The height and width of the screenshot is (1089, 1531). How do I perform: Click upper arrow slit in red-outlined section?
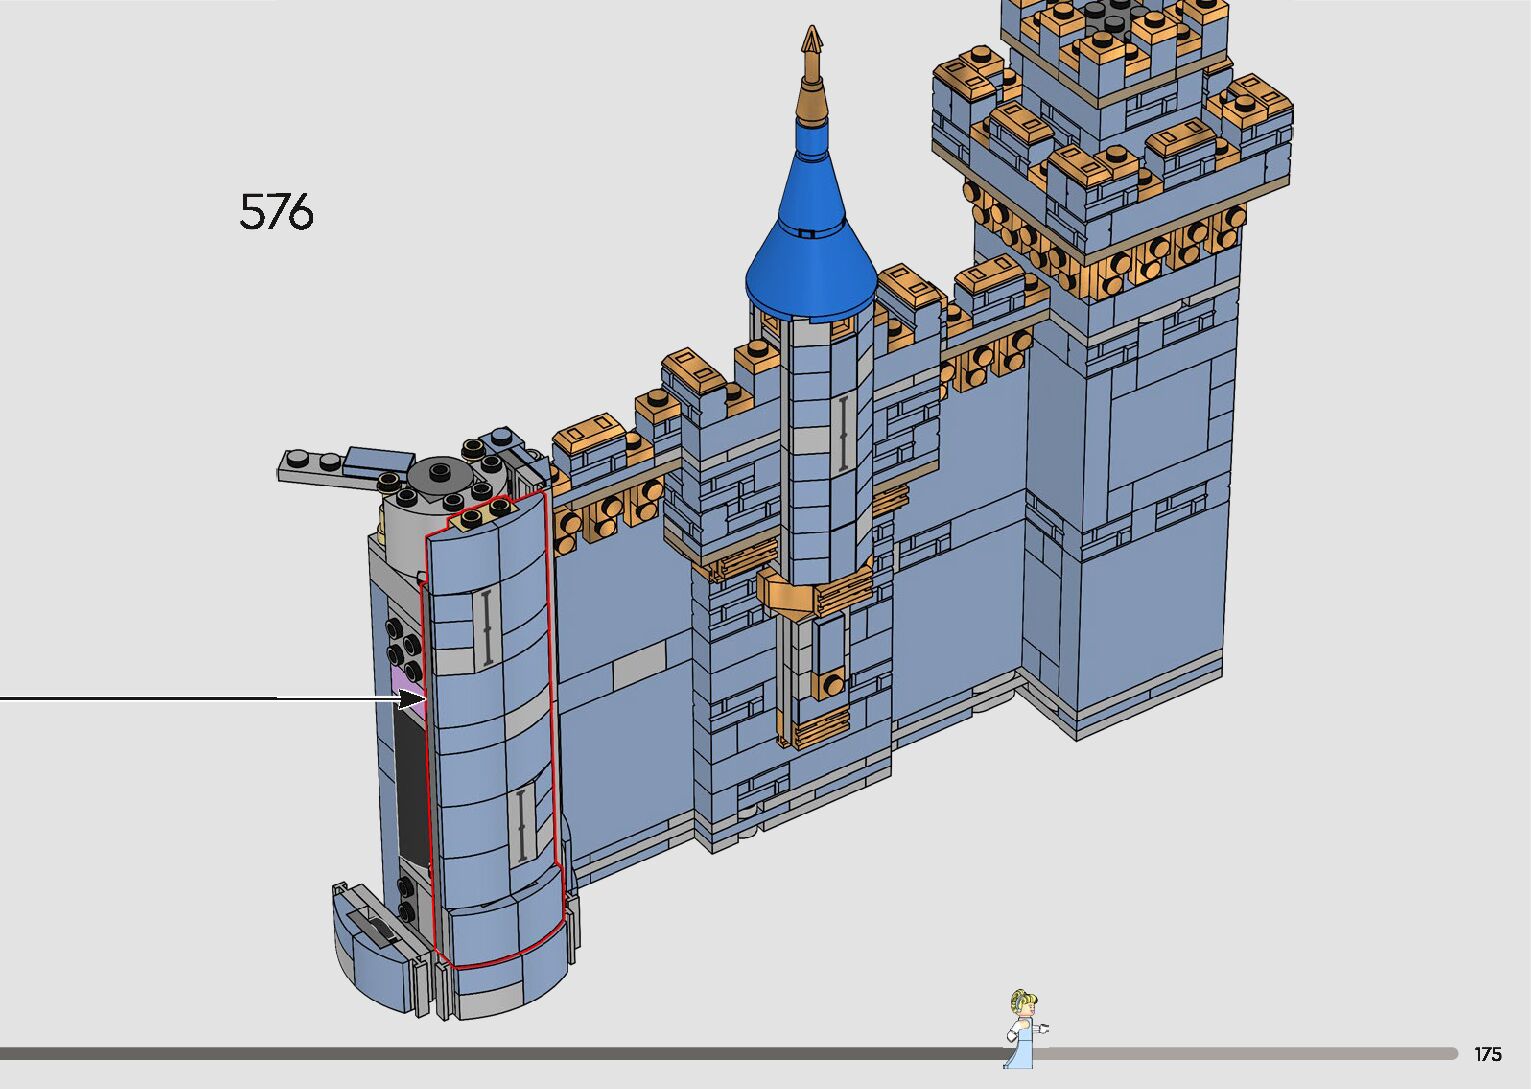(486, 628)
